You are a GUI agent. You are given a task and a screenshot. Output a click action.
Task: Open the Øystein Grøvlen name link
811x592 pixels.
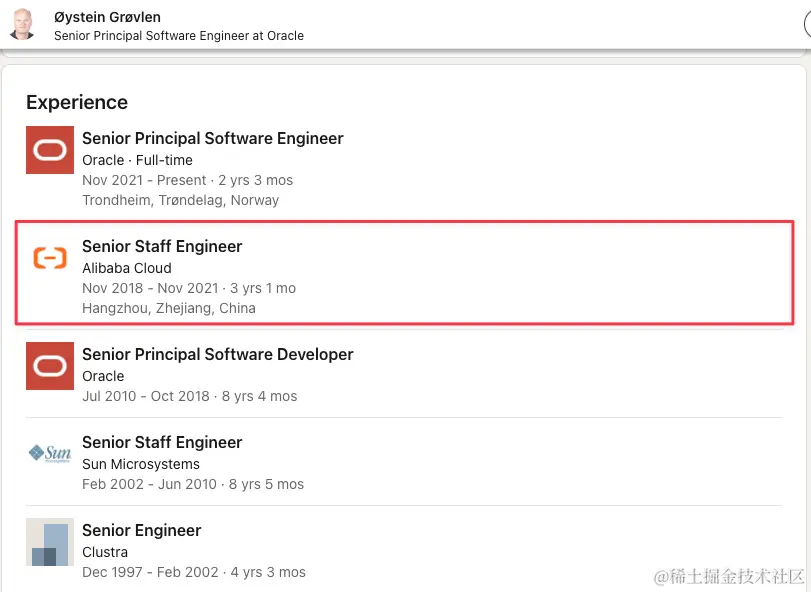(107, 17)
